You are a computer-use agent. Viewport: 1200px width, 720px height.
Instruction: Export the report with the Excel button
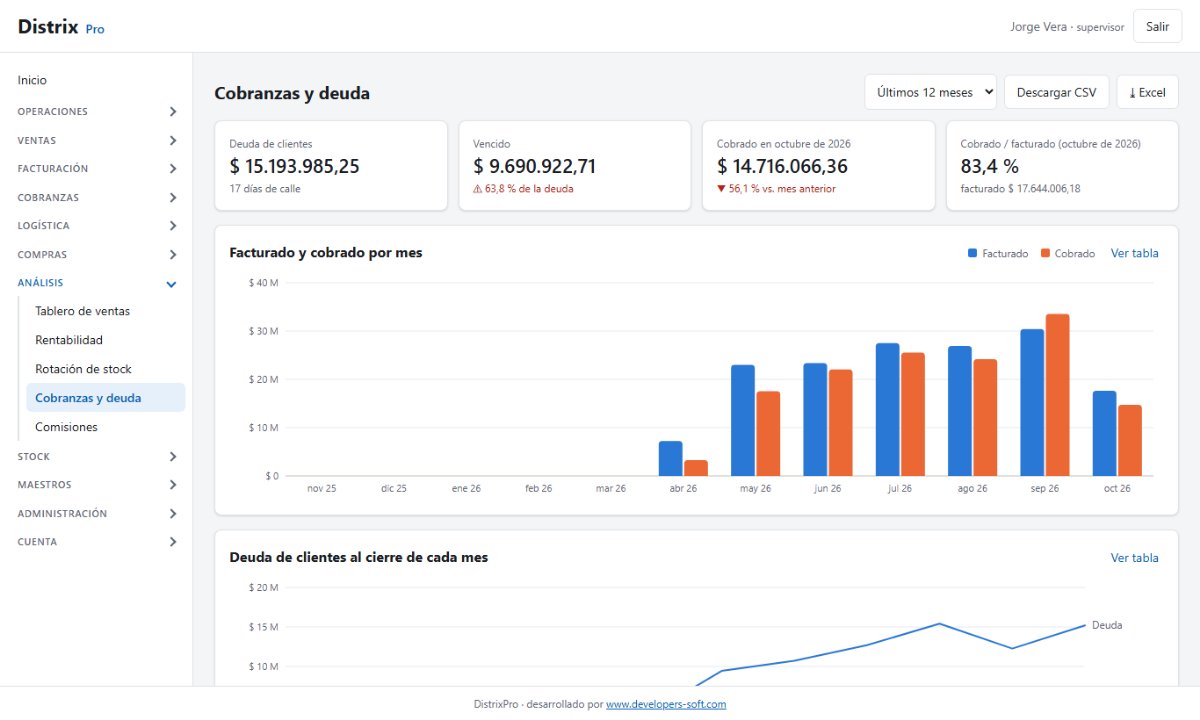click(1147, 92)
